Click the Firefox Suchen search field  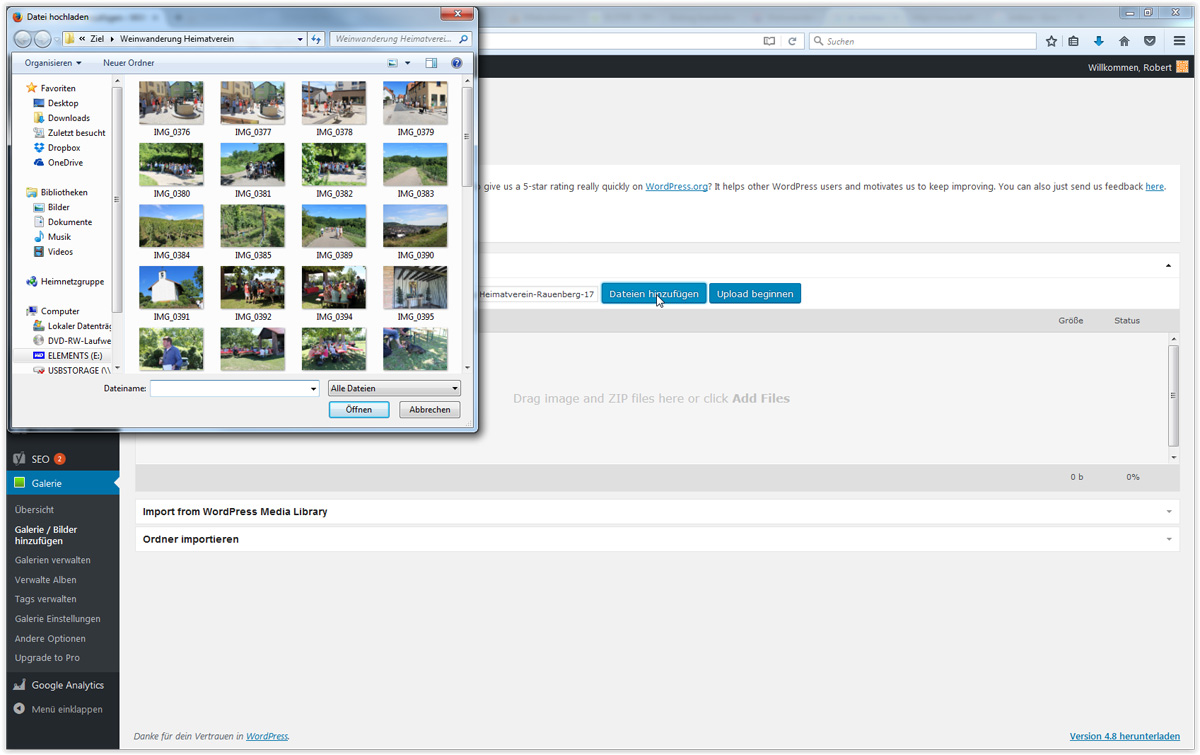pyautogui.click(x=922, y=41)
